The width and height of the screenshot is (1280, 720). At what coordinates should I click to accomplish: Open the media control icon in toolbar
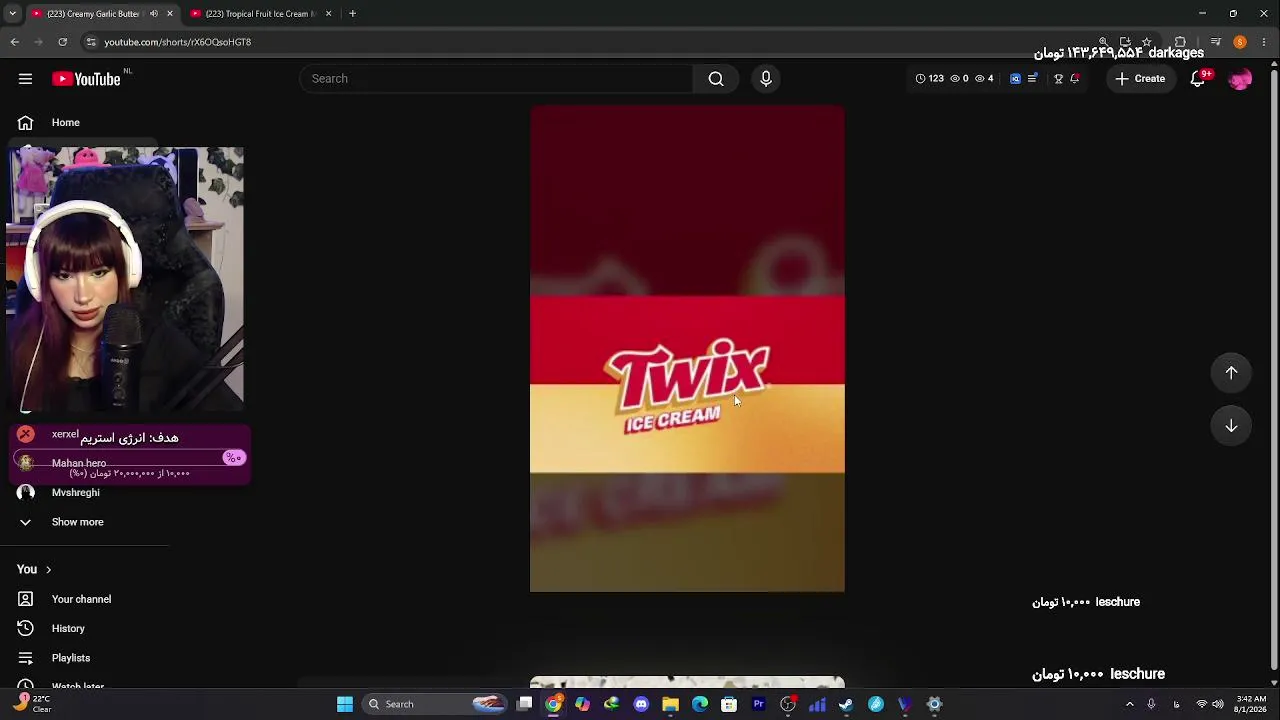pyautogui.click(x=1216, y=42)
